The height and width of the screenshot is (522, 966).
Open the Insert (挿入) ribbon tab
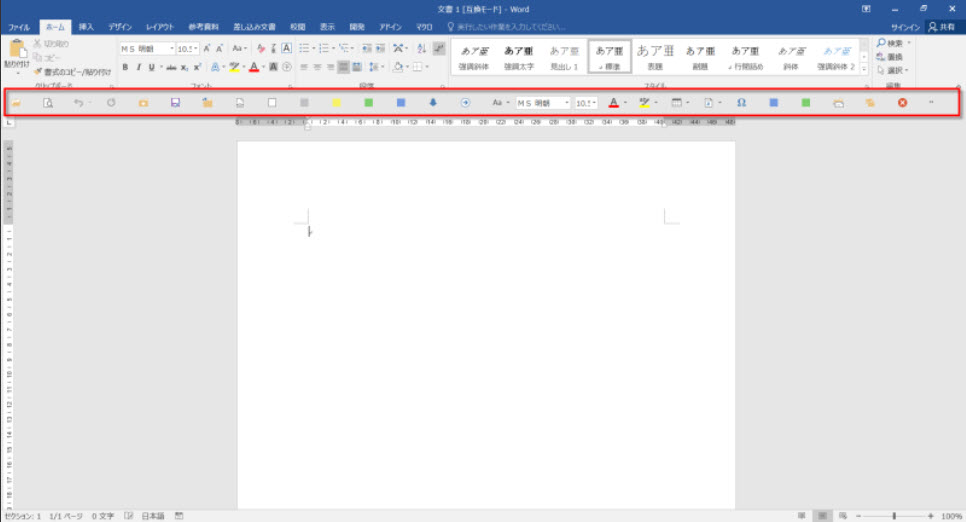(86, 27)
